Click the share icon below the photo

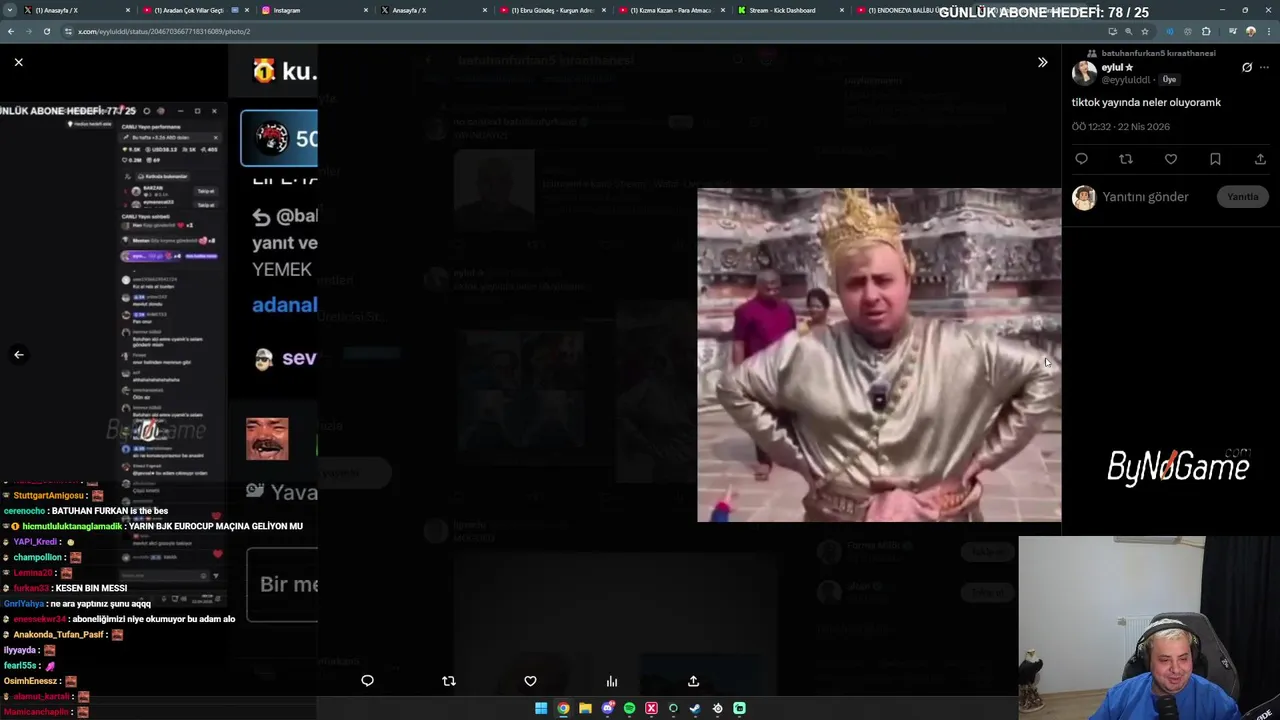coord(693,681)
